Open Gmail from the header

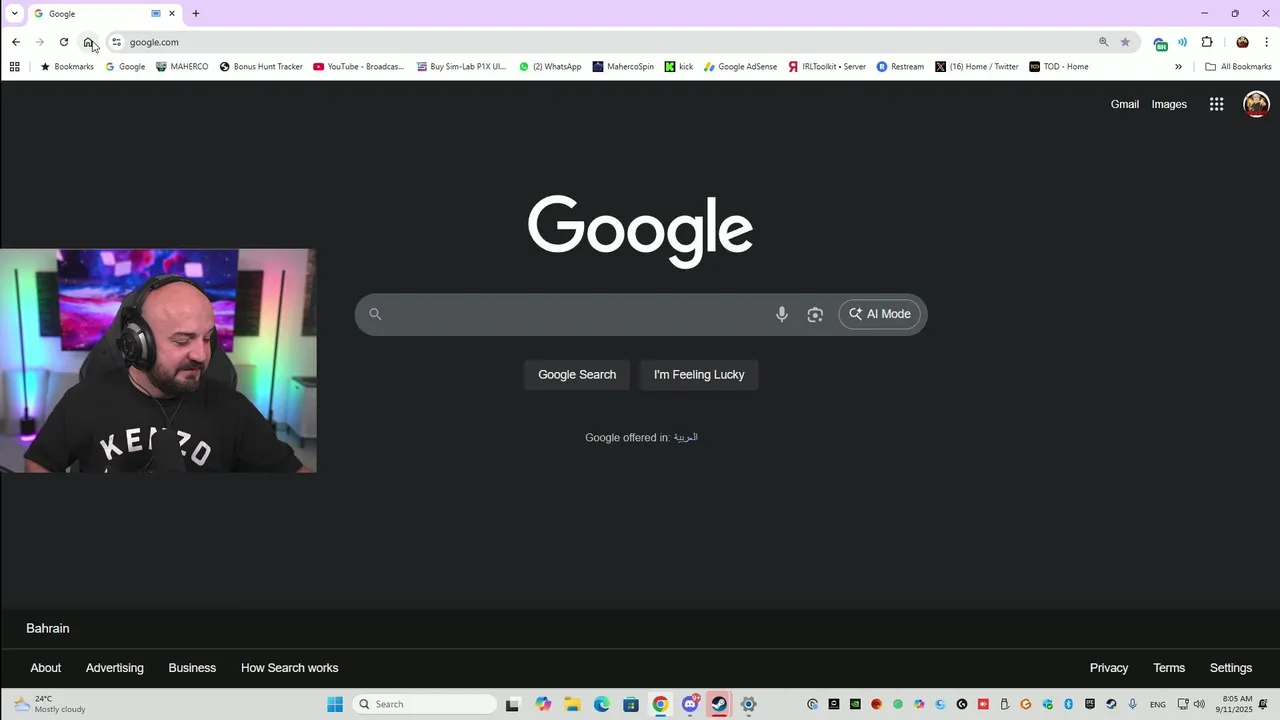[x=1125, y=104]
